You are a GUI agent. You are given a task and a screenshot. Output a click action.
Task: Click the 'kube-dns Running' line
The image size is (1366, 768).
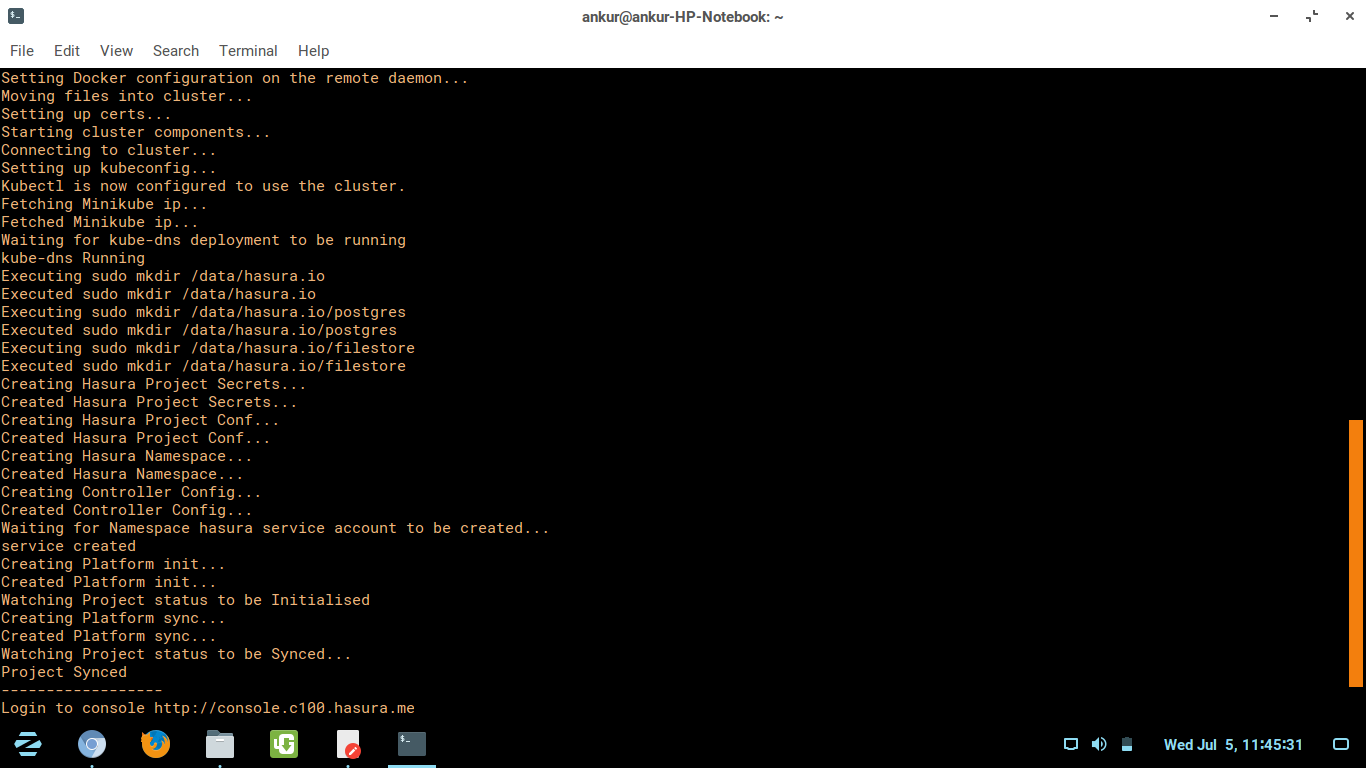click(73, 258)
